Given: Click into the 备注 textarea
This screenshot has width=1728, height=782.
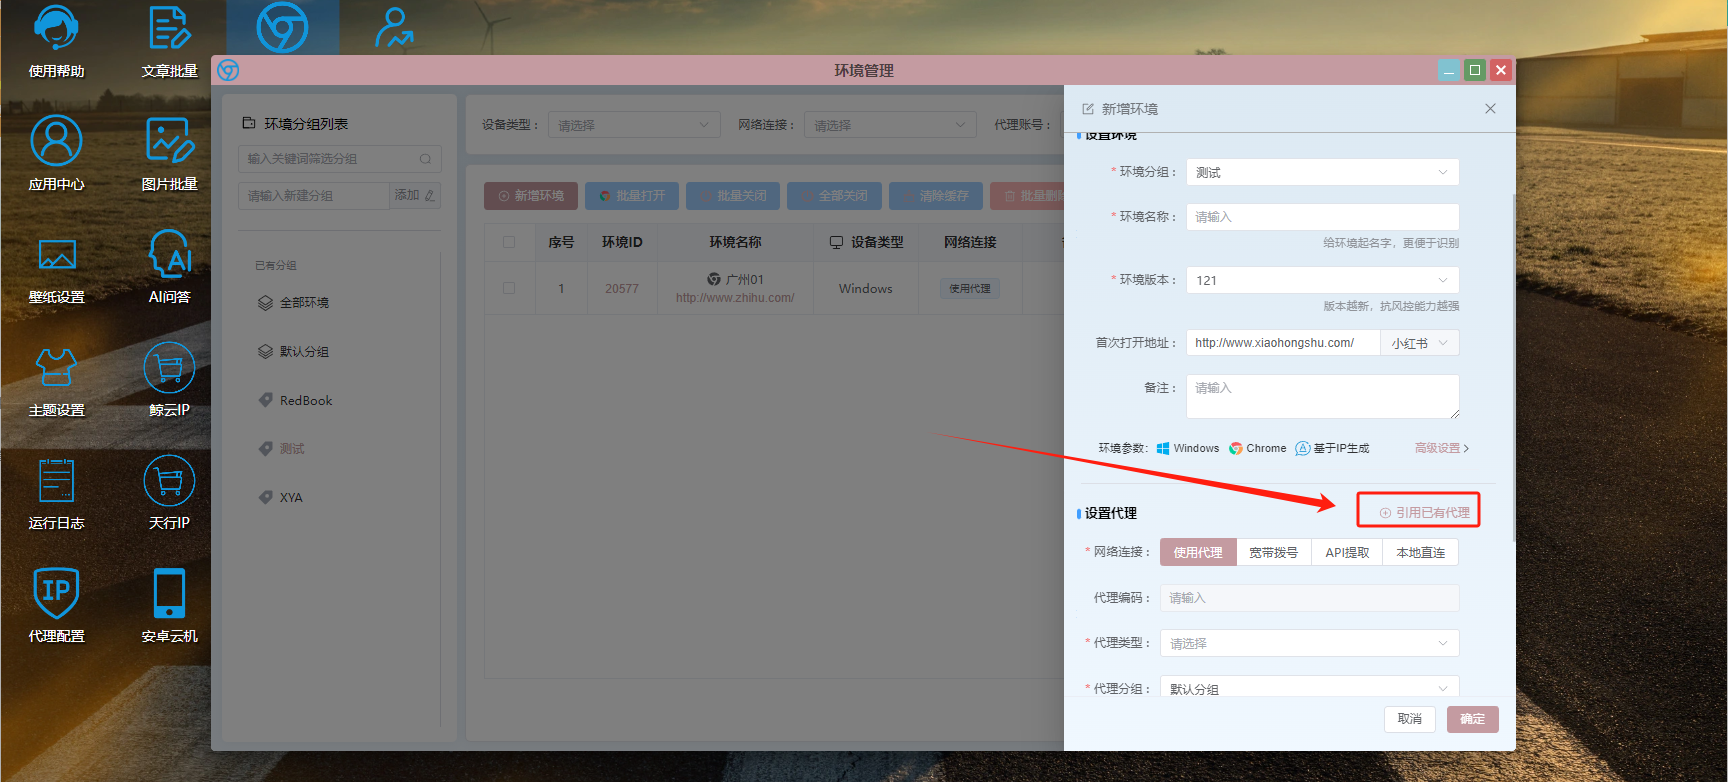Looking at the screenshot, I should 1322,396.
